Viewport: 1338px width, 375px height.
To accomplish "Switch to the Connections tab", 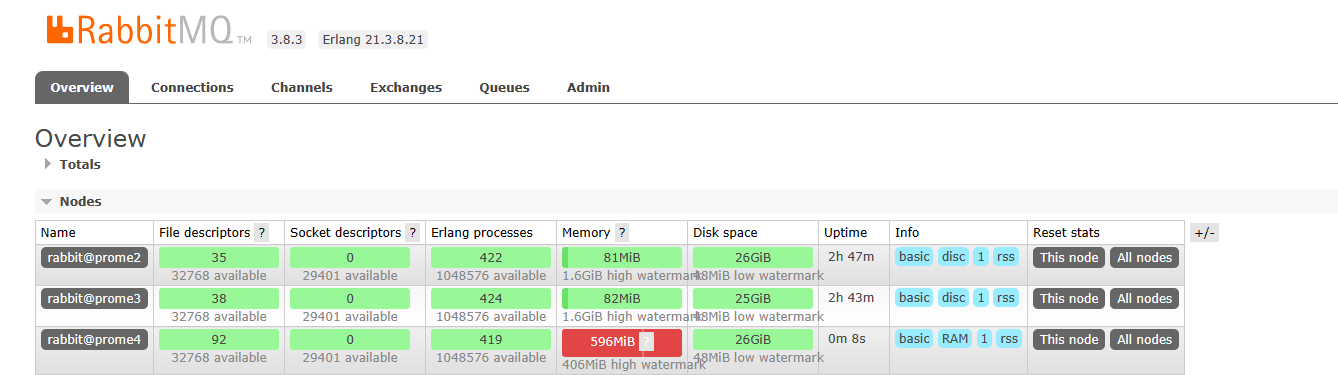I will pyautogui.click(x=192, y=88).
